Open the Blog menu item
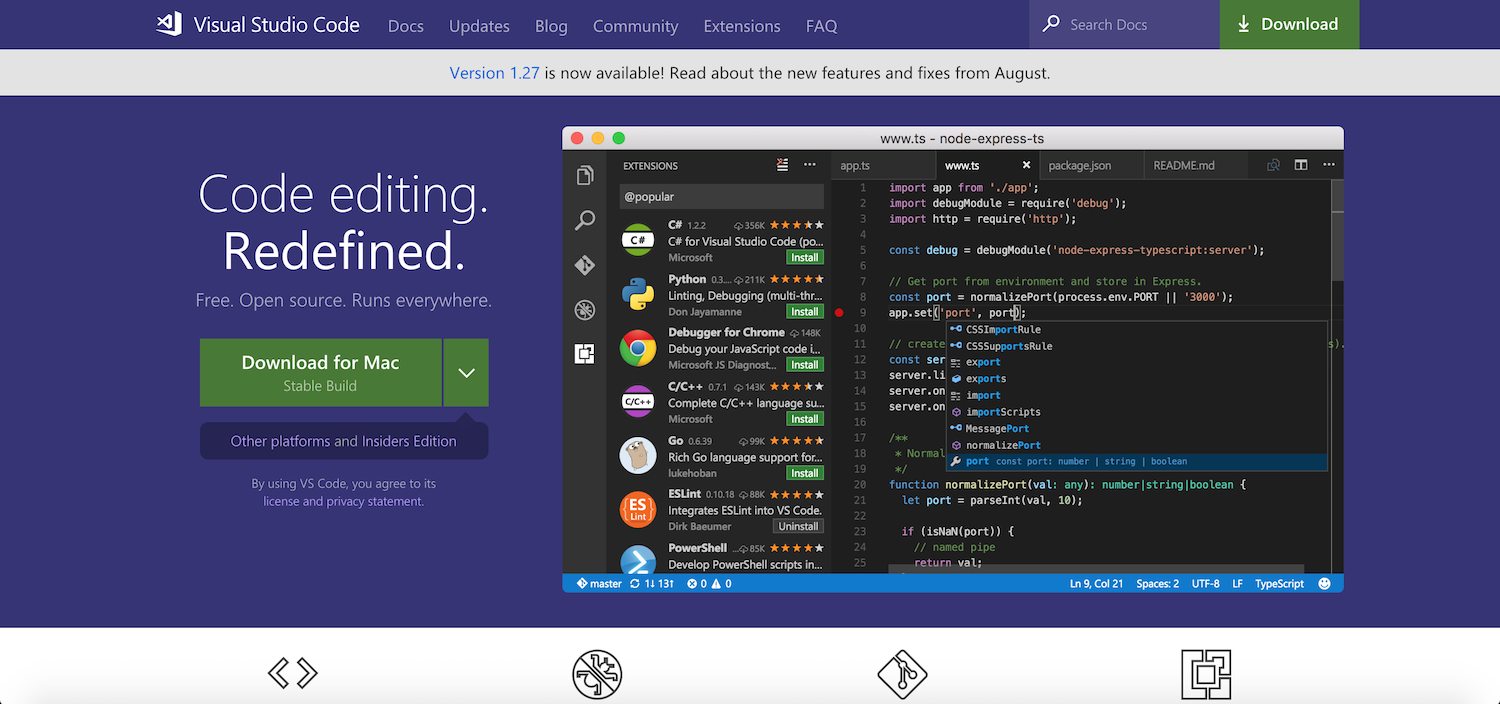 tap(551, 26)
